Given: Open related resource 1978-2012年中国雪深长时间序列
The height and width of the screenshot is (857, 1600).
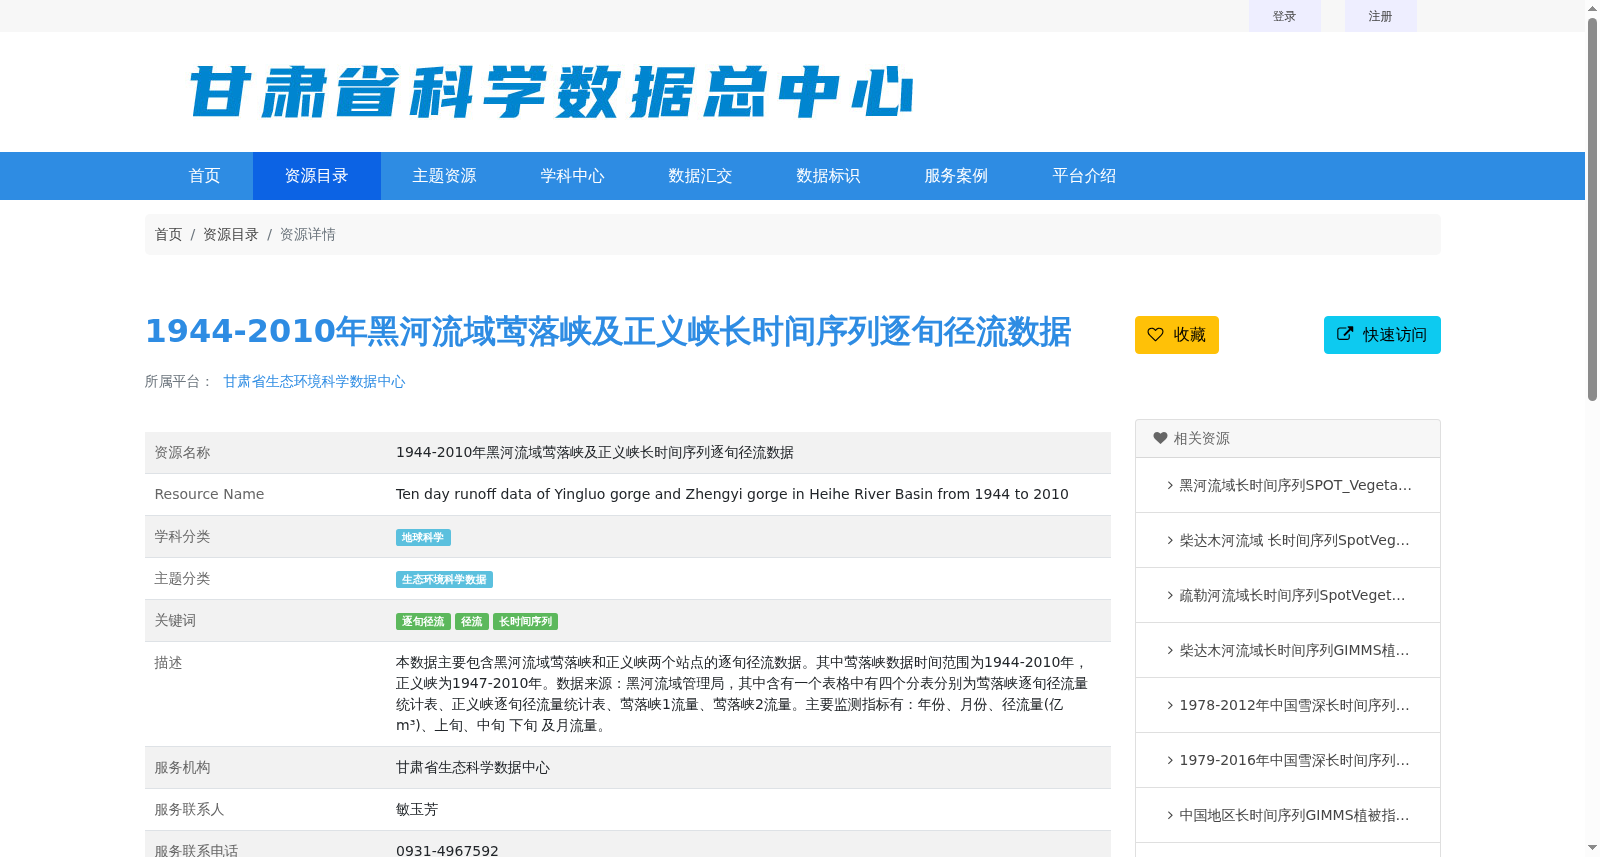Looking at the screenshot, I should point(1294,705).
